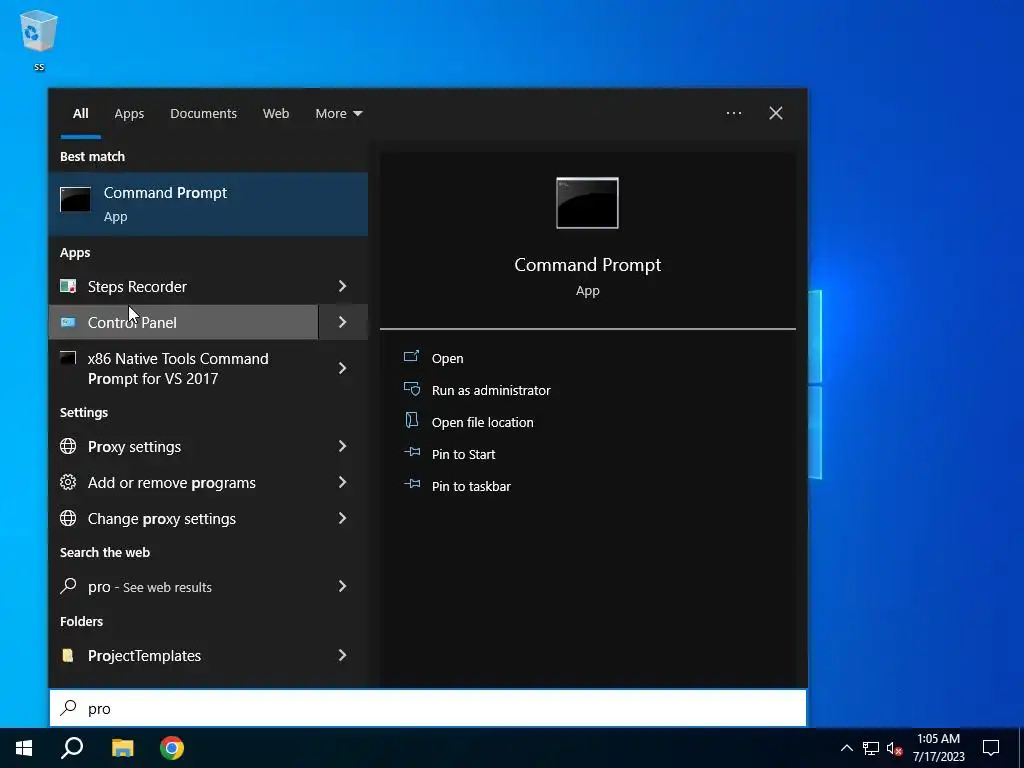Choose Pin to Start
This screenshot has width=1024, height=768.
(x=464, y=455)
